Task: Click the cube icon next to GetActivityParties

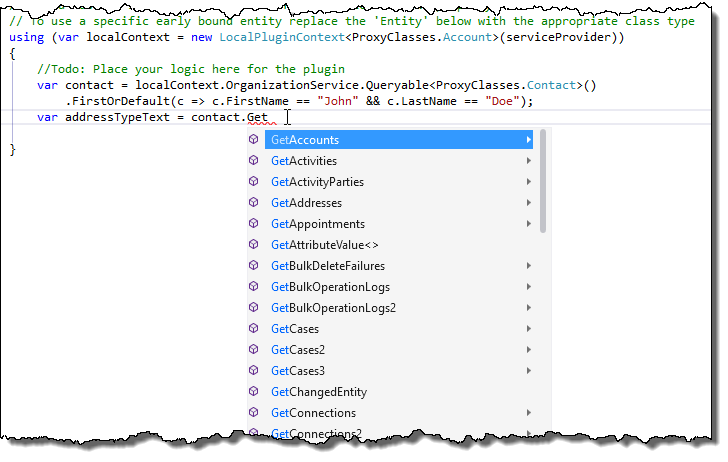Action: pos(254,181)
